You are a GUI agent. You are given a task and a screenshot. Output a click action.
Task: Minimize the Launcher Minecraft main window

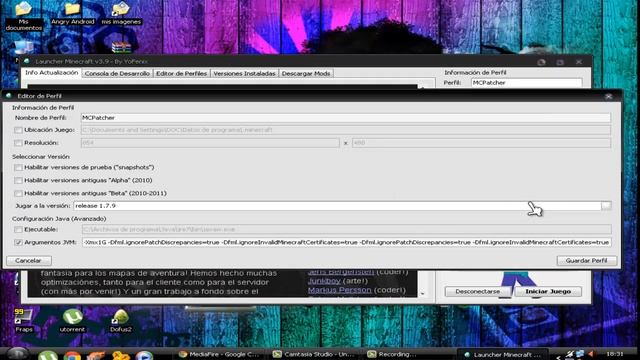(542, 62)
